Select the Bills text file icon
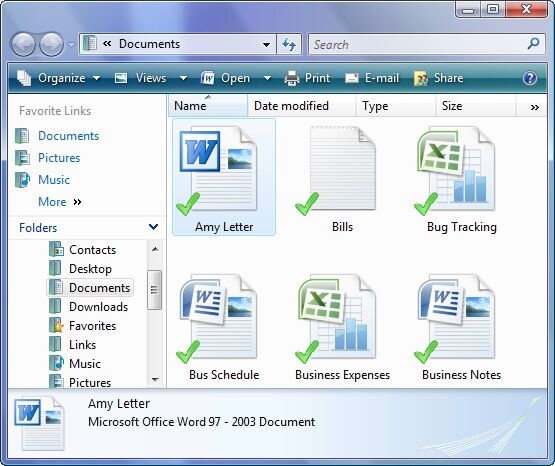The height and width of the screenshot is (466, 555). click(x=336, y=171)
